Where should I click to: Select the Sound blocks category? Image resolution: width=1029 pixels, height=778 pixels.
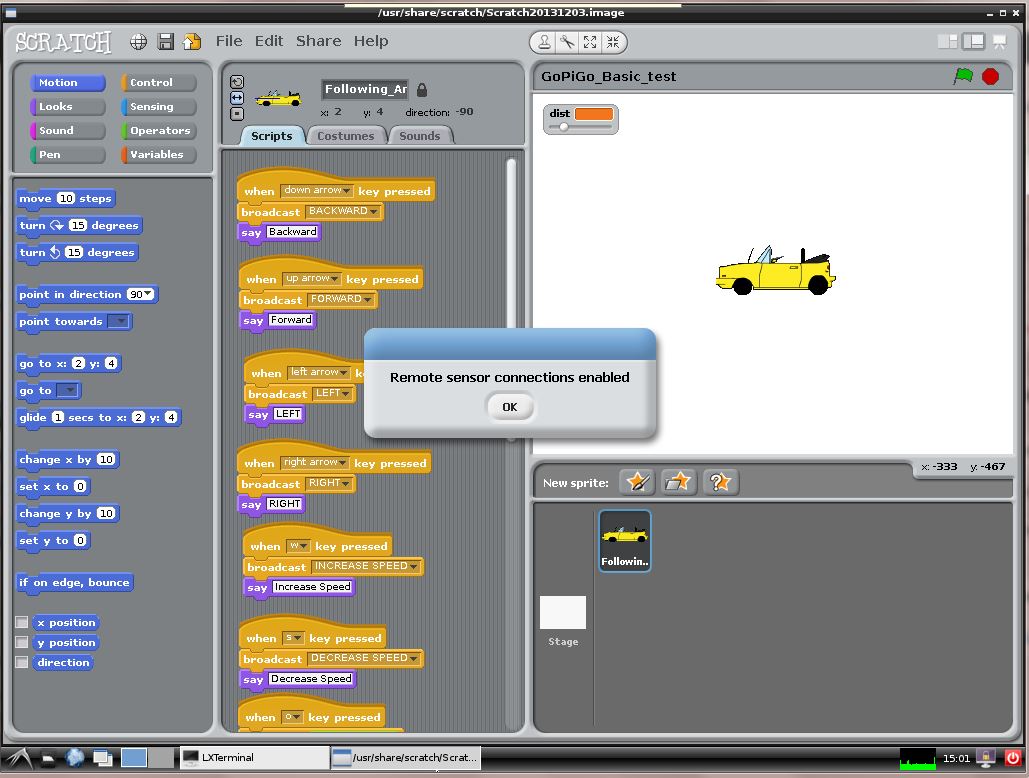tap(67, 131)
